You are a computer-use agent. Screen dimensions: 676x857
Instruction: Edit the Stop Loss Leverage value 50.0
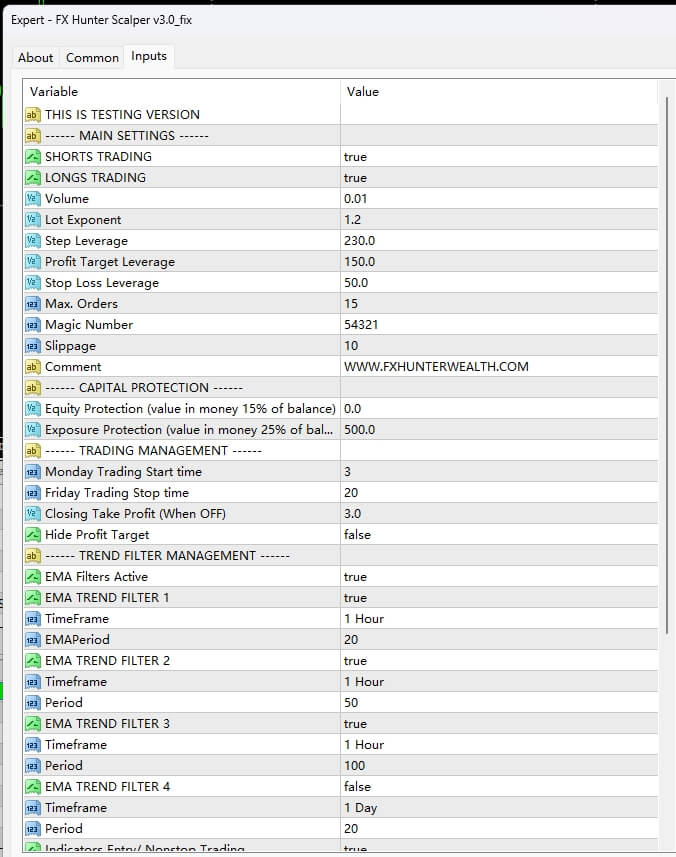click(x=498, y=283)
